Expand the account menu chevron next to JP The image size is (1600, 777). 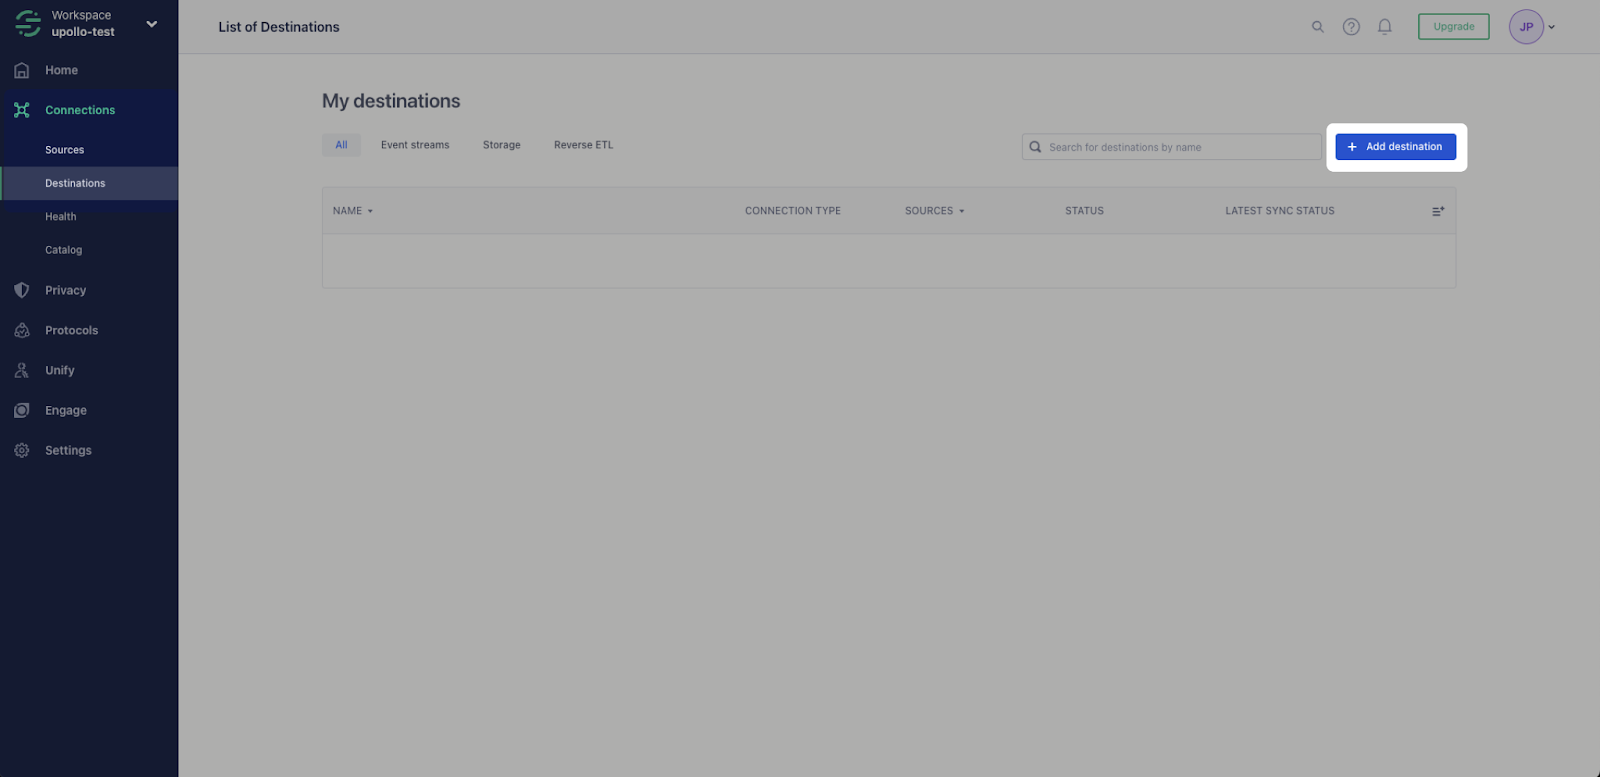pos(1552,27)
